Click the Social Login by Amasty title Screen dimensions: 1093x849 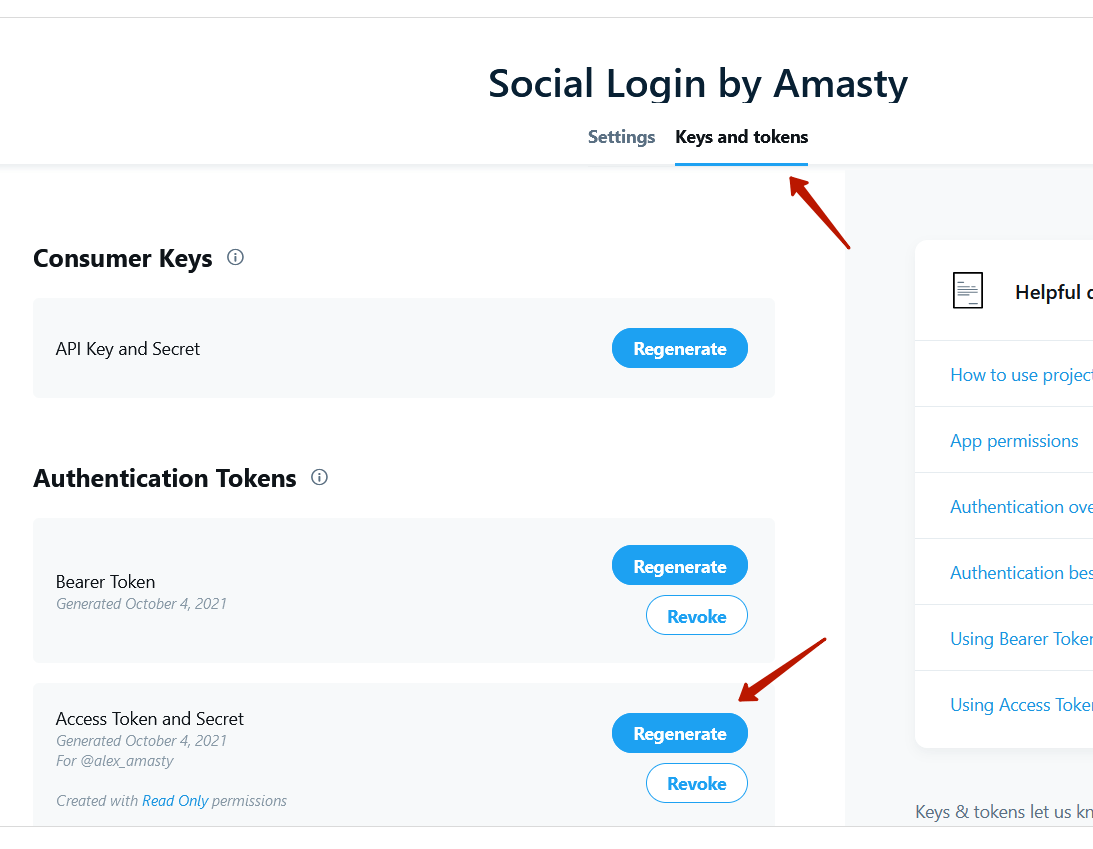[x=698, y=84]
